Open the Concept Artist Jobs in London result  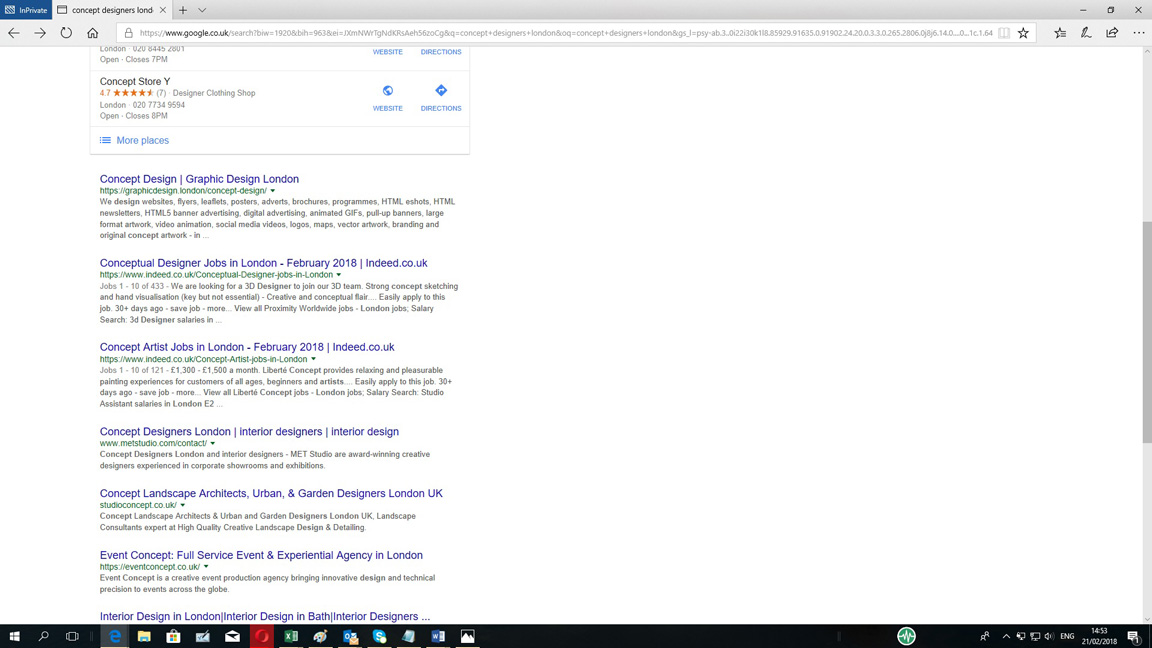tap(247, 347)
